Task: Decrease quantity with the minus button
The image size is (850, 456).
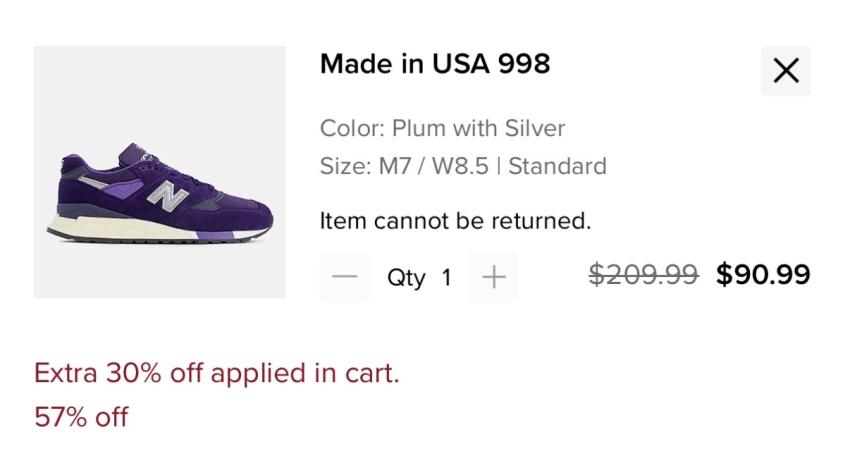Action: [344, 277]
